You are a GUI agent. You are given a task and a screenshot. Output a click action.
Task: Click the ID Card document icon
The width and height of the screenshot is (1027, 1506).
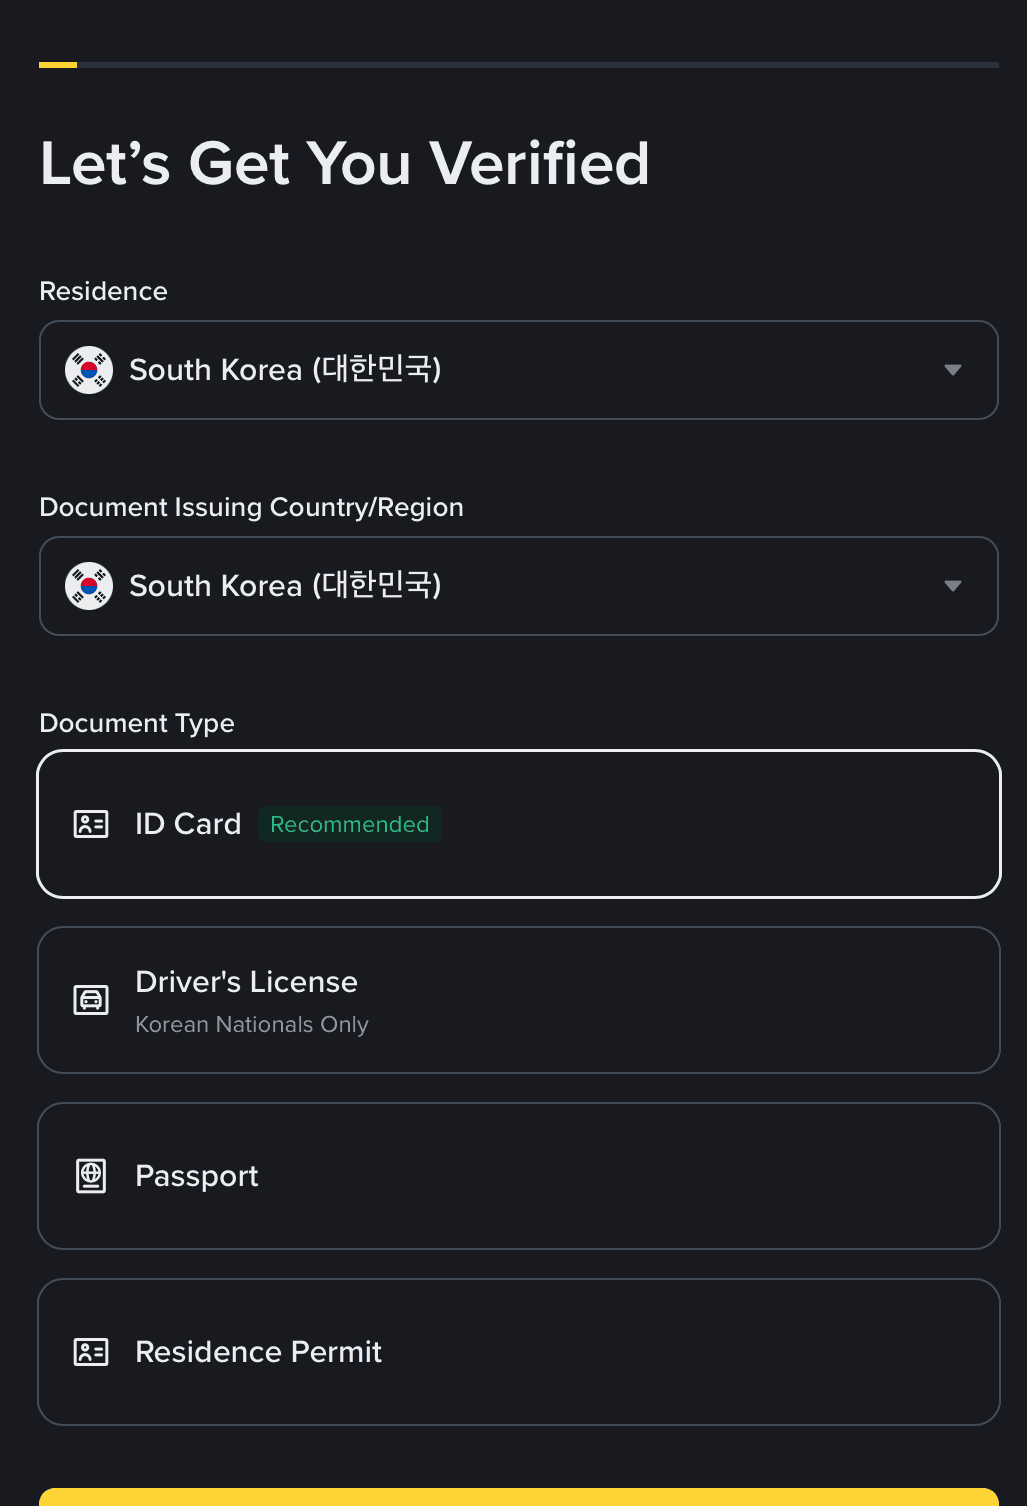(x=91, y=824)
